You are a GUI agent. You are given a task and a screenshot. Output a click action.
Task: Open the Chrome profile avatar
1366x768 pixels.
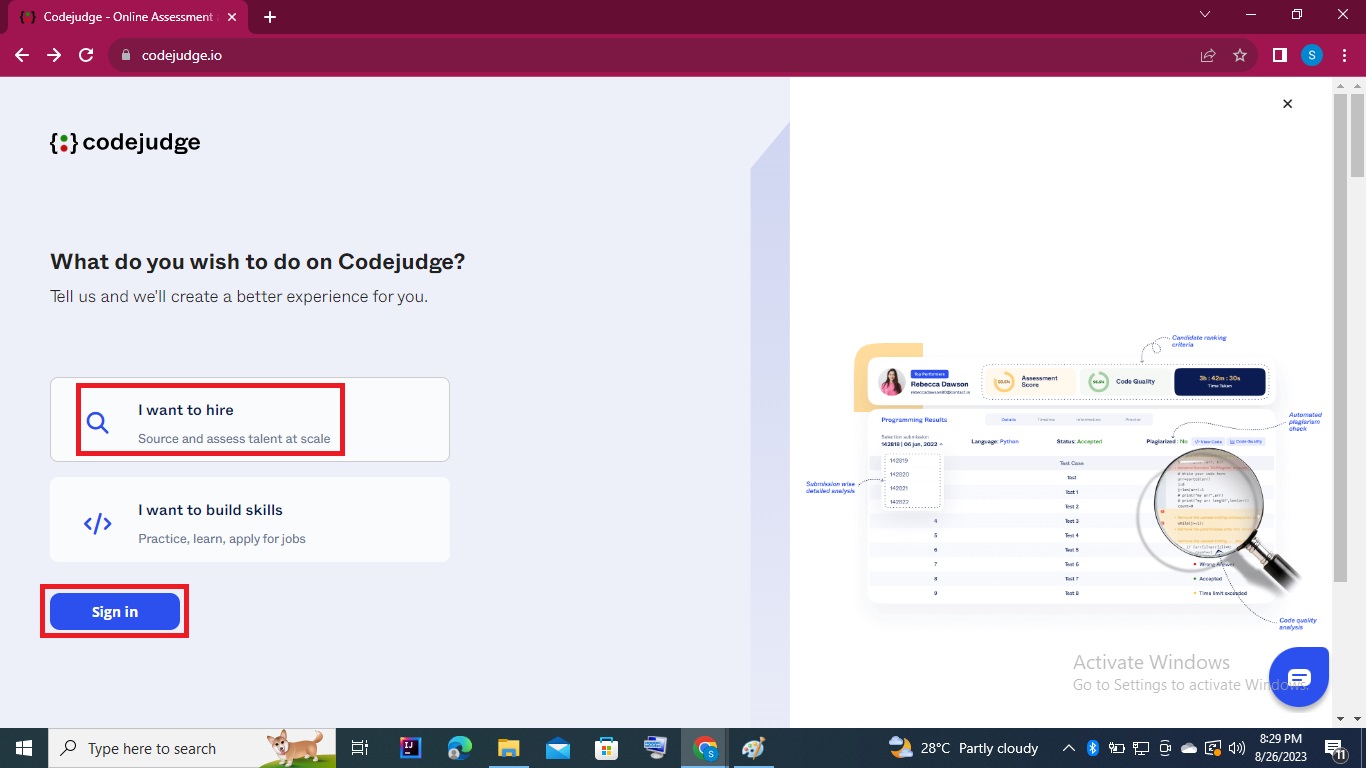point(1311,55)
